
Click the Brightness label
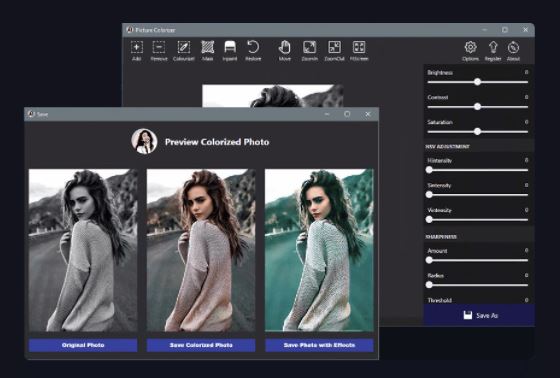point(440,73)
